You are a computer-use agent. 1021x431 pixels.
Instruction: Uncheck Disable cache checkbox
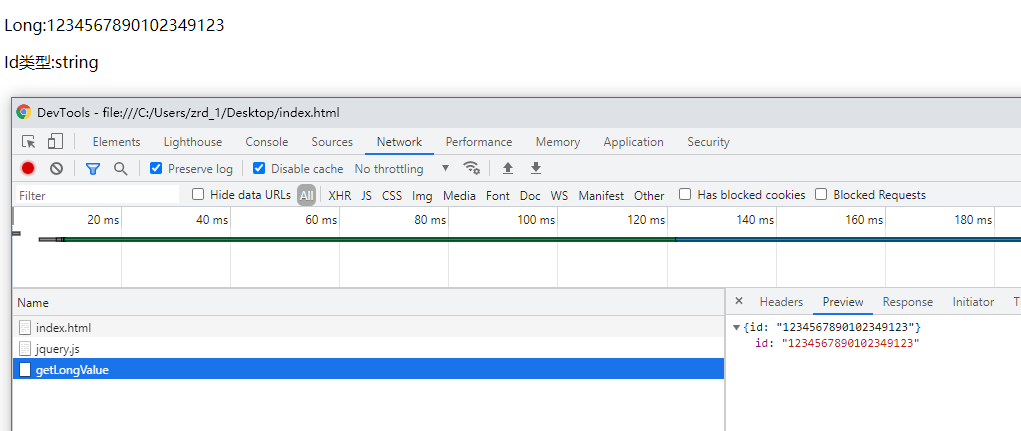click(x=259, y=169)
